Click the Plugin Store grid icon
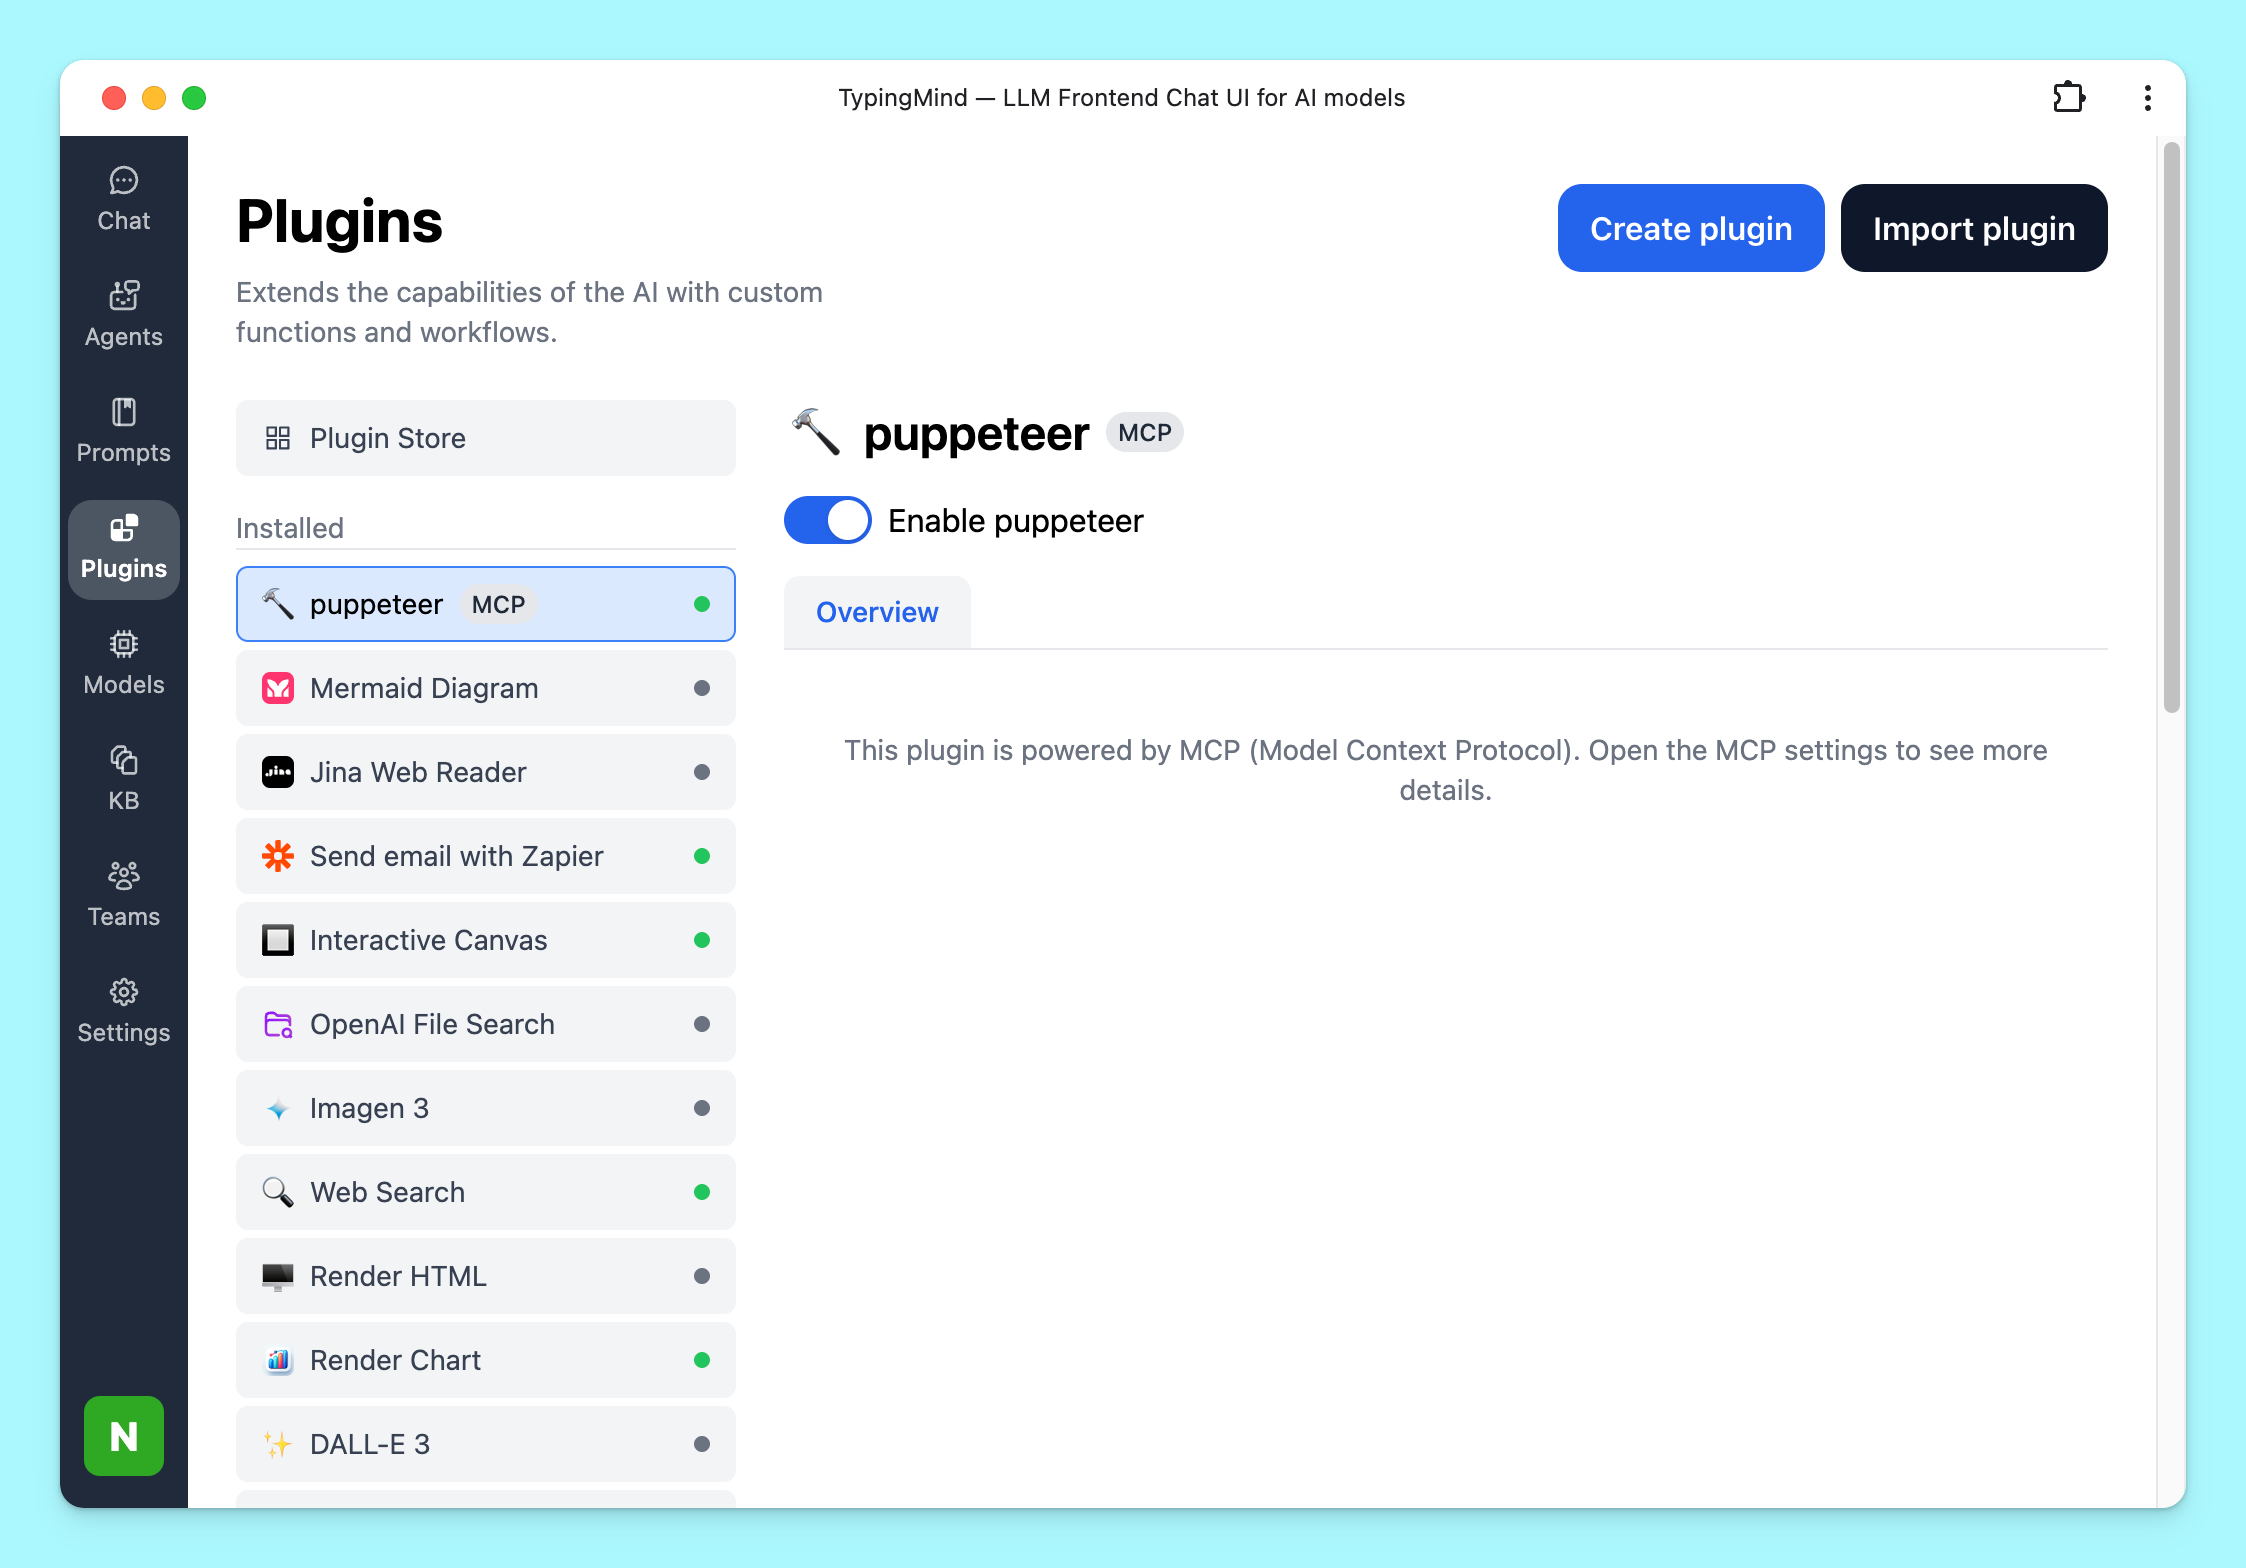This screenshot has width=2246, height=1568. [278, 438]
